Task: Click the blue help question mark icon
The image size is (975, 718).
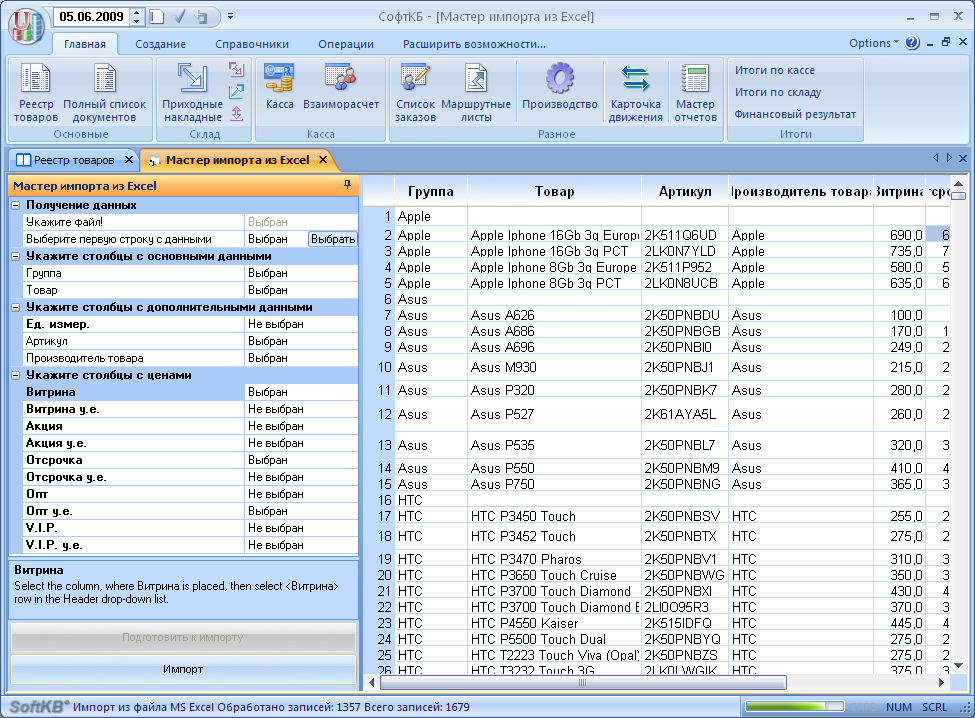Action: (x=912, y=43)
